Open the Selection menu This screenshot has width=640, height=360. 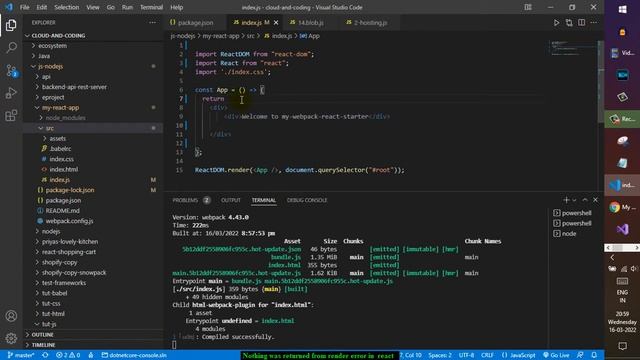tap(67, 7)
